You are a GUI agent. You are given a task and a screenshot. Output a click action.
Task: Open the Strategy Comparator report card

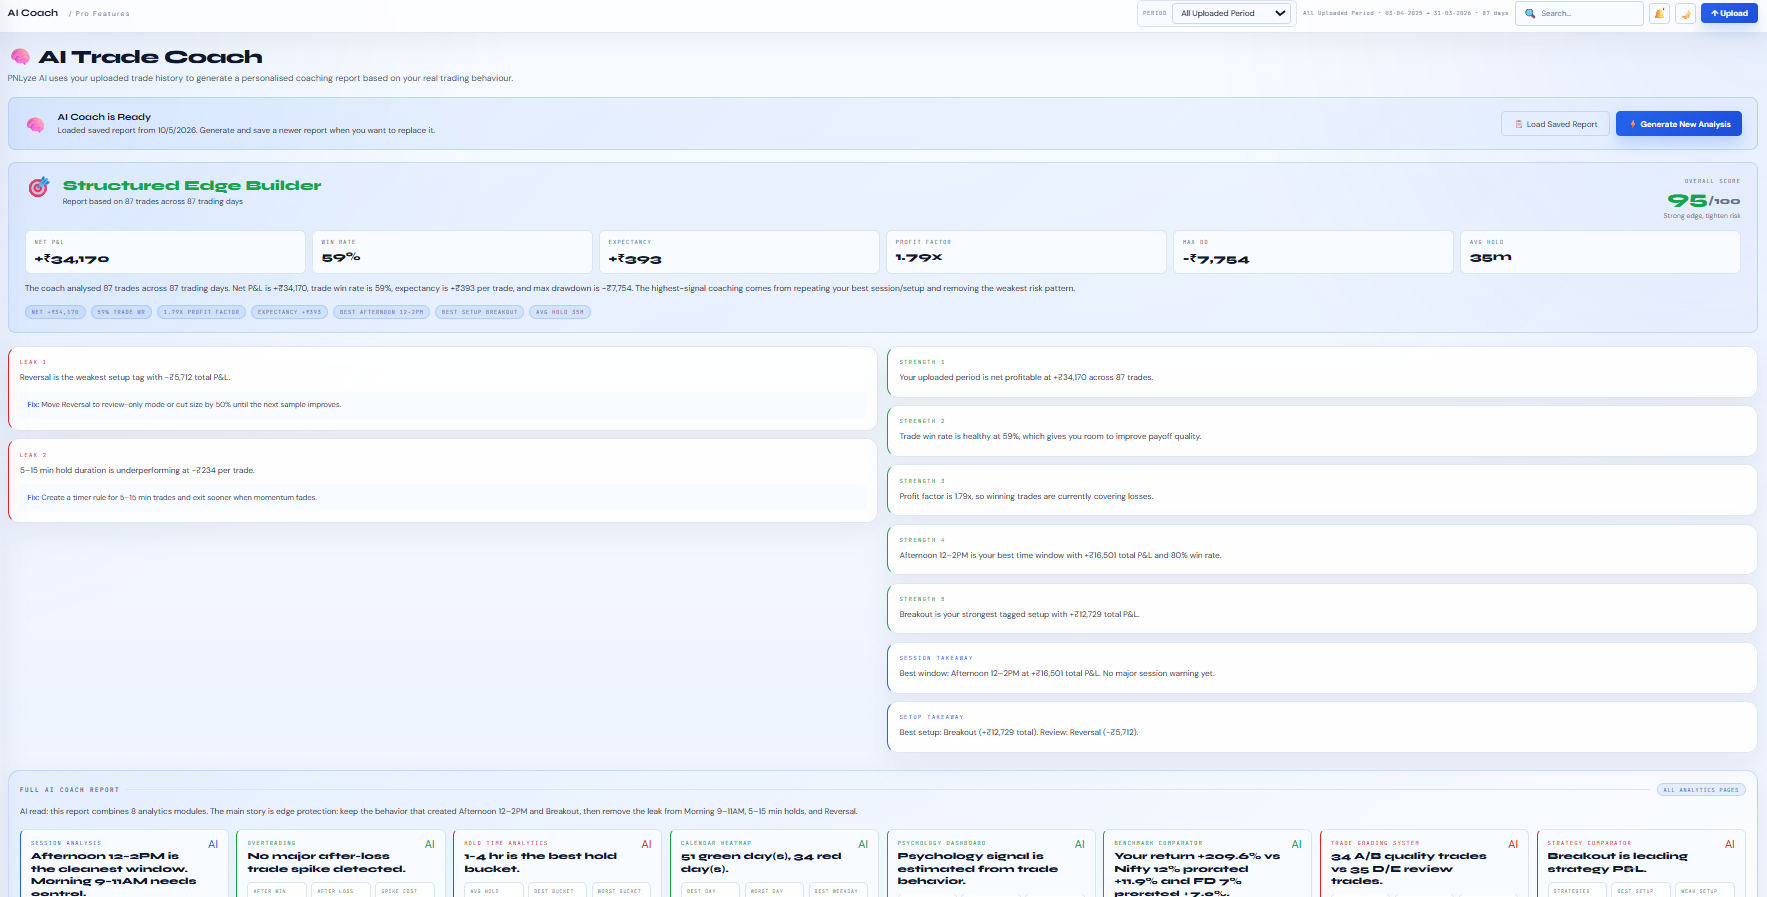point(1641,864)
